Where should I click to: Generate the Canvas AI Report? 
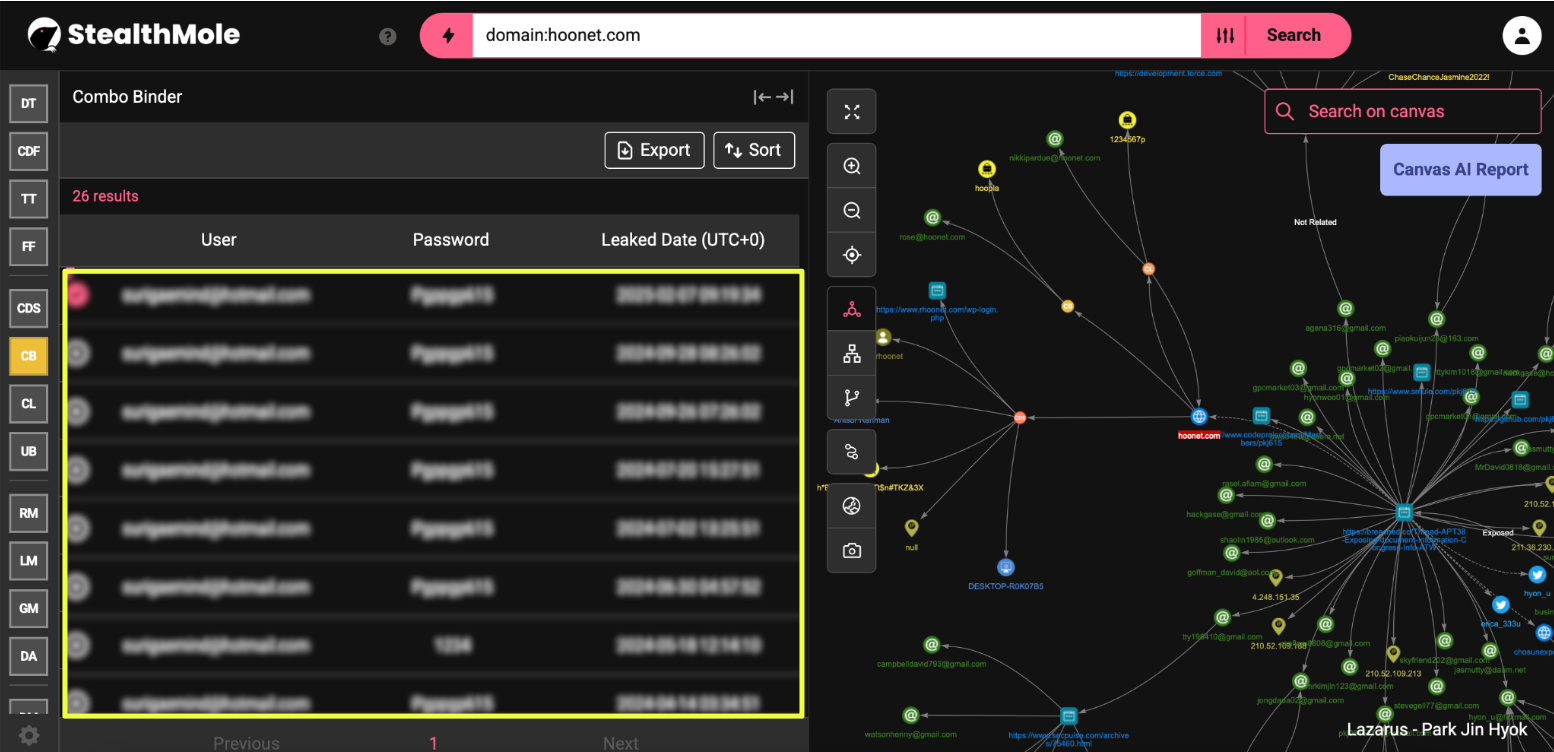pyautogui.click(x=1460, y=169)
